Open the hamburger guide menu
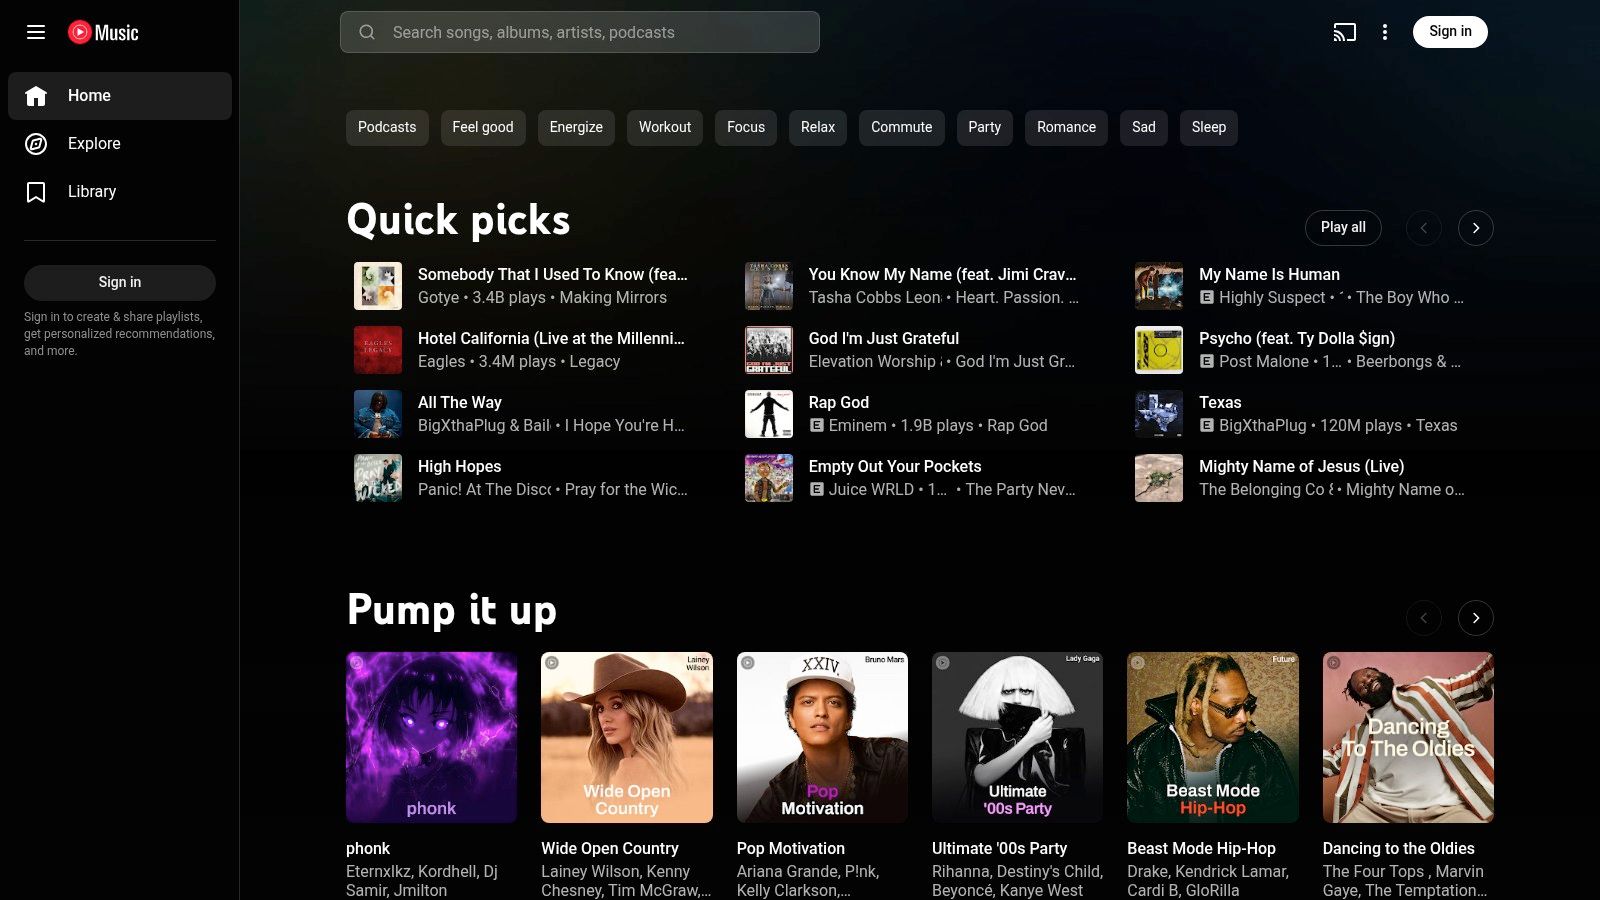 (x=36, y=32)
